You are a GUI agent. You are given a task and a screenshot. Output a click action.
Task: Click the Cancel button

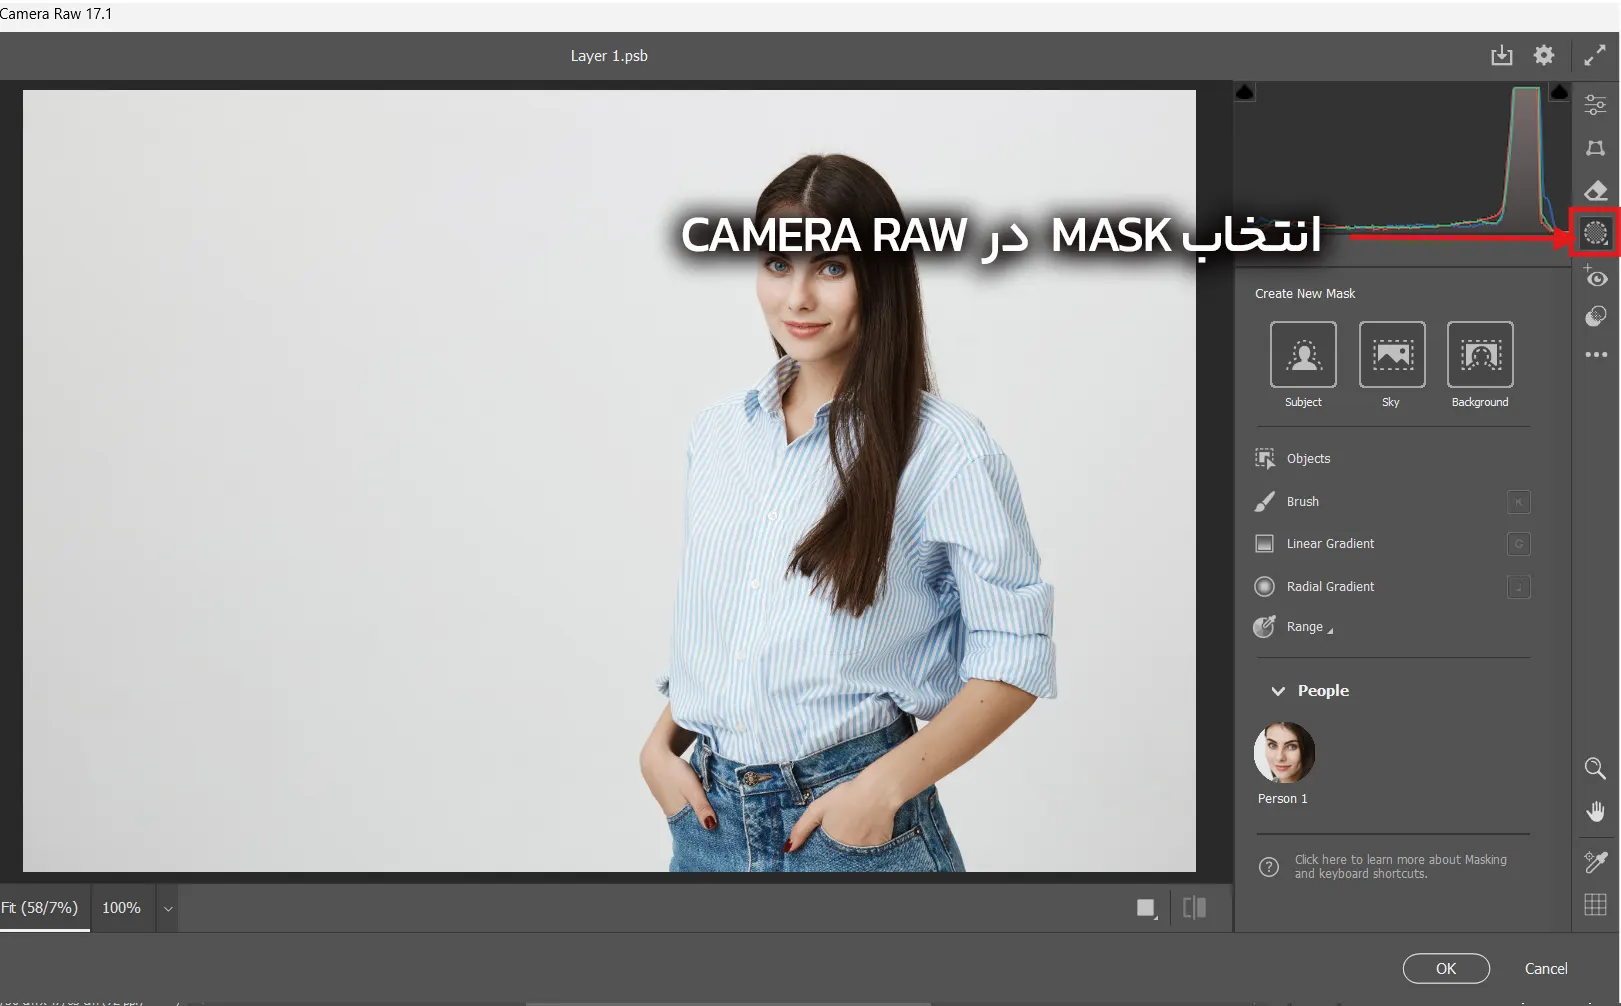(x=1546, y=968)
